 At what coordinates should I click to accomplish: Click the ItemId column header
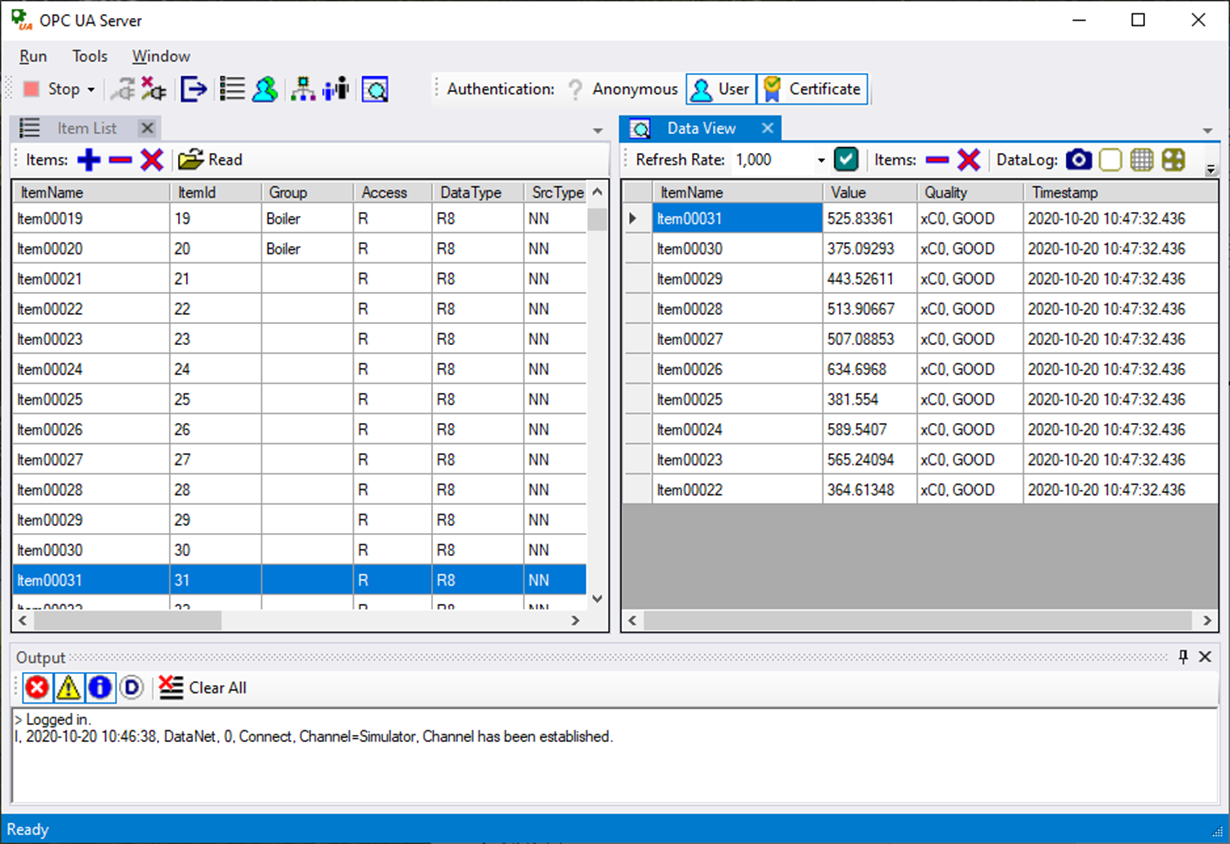216,192
